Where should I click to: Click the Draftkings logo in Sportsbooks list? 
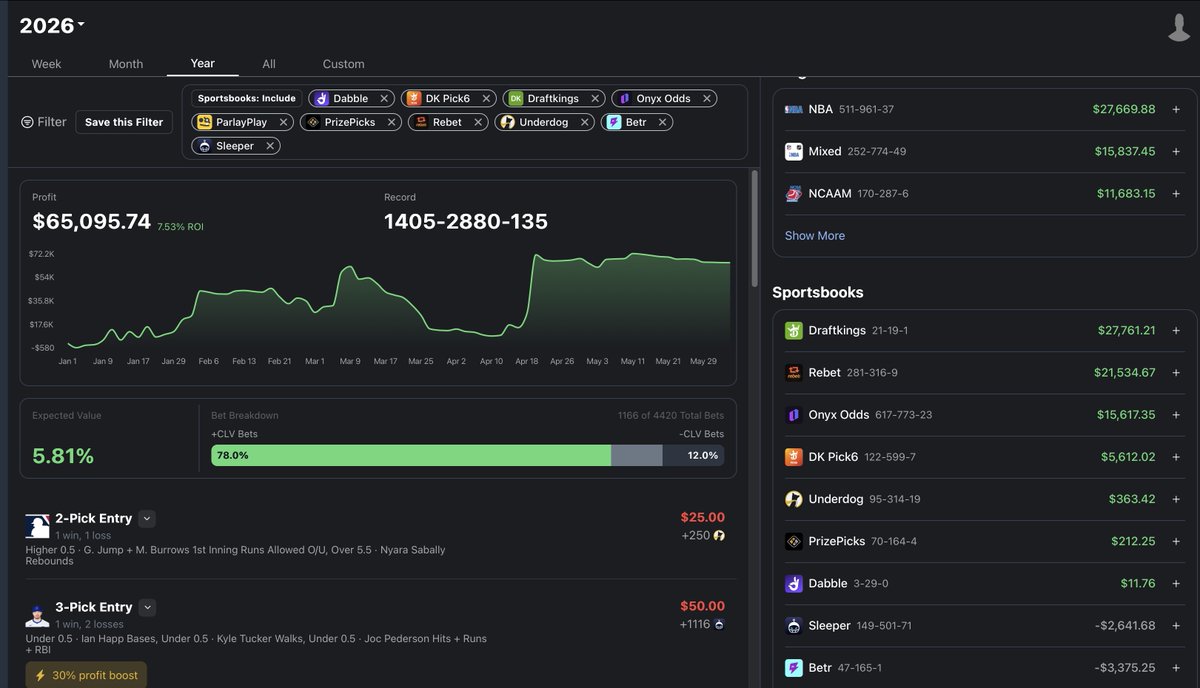tap(794, 330)
